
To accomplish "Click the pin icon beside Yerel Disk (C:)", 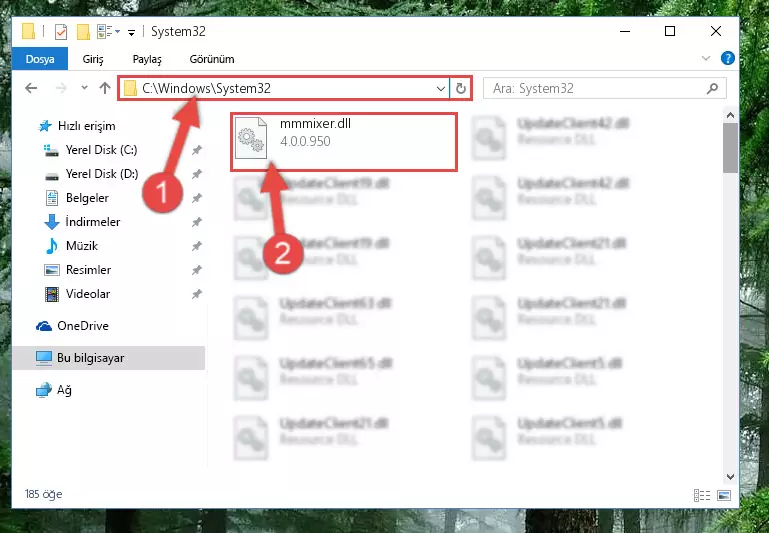I will [197, 150].
